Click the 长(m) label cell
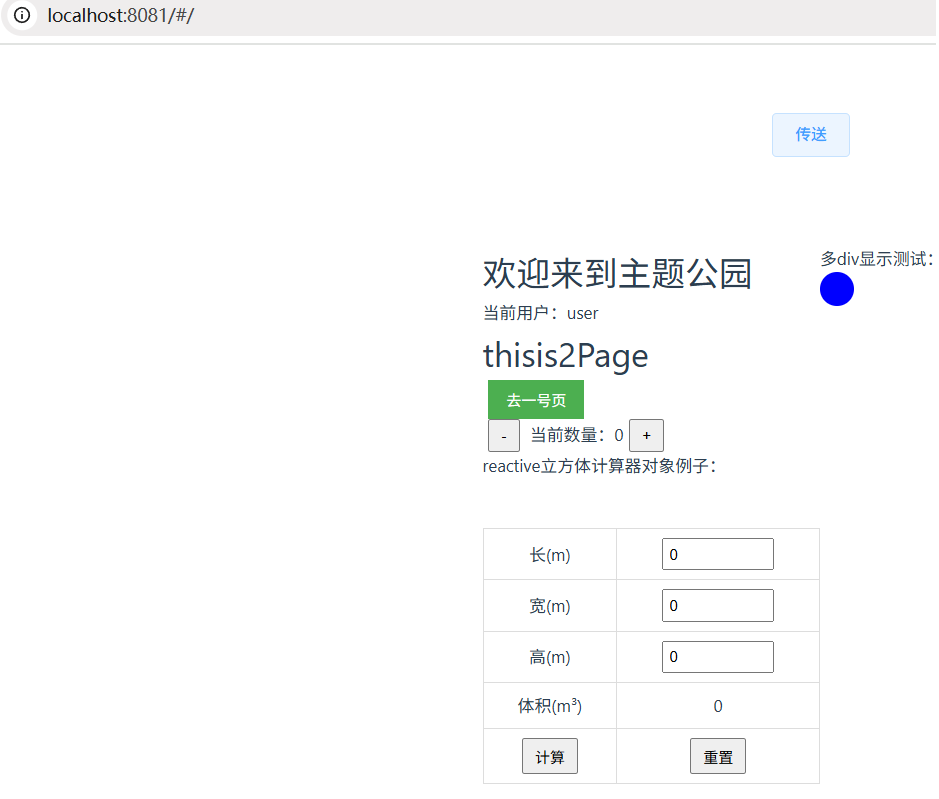This screenshot has height=799, width=939. pos(550,555)
